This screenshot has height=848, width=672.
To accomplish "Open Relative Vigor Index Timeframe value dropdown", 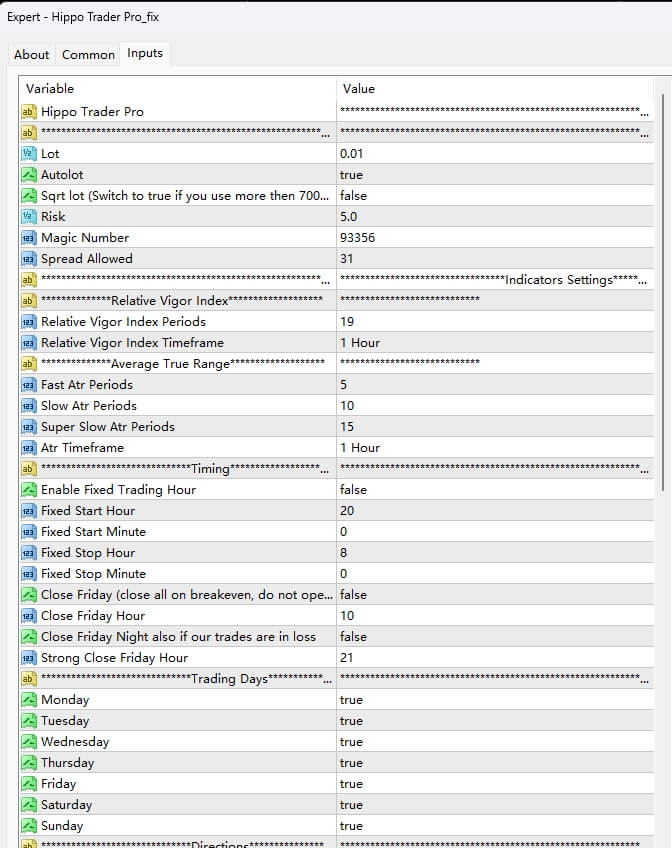I will (360, 343).
